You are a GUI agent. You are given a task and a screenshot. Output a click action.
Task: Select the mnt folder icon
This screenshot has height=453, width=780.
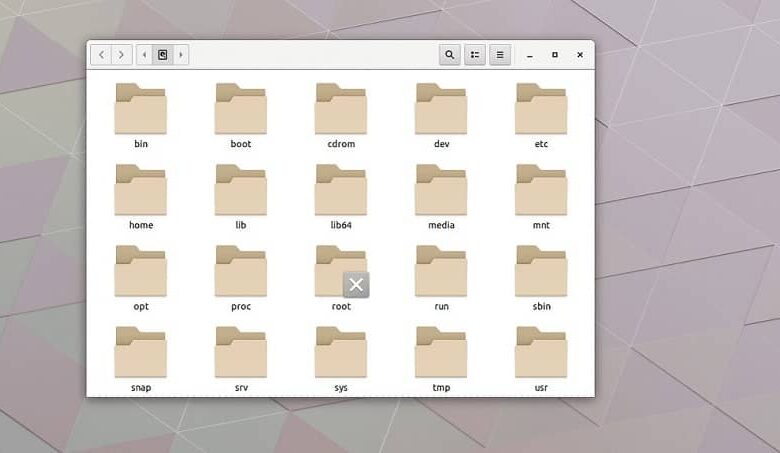point(541,189)
